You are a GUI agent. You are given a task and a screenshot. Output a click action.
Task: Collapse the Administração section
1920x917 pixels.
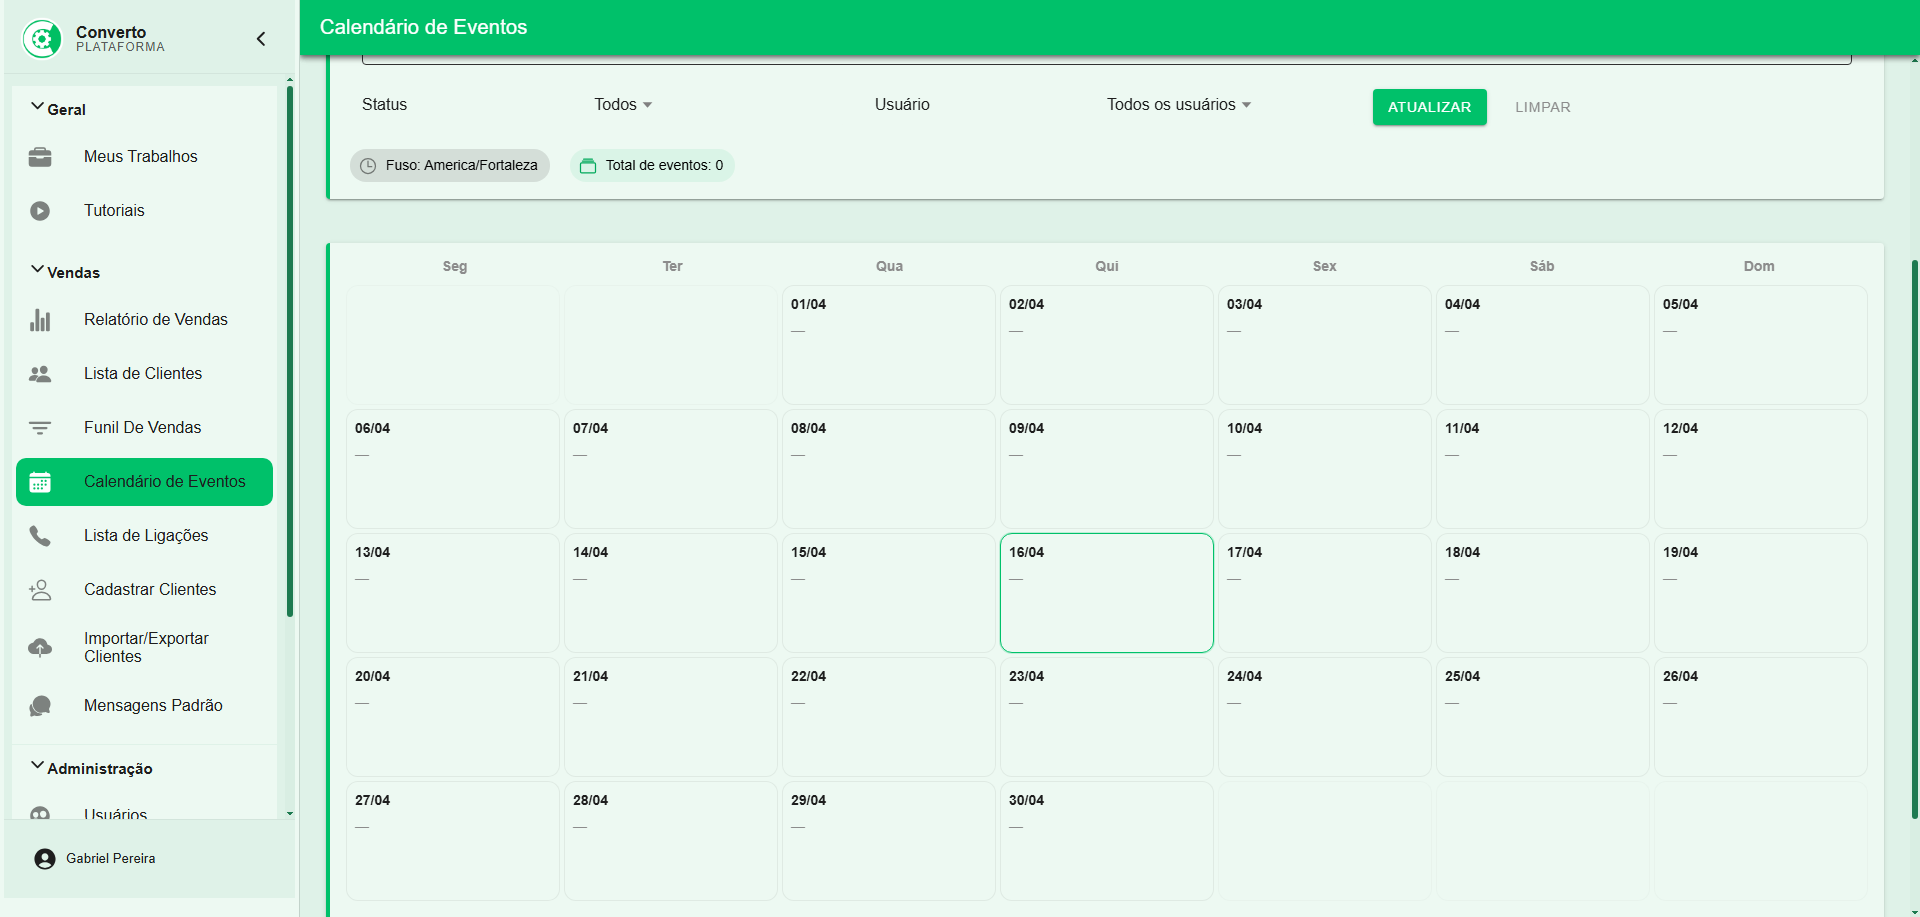tap(92, 768)
